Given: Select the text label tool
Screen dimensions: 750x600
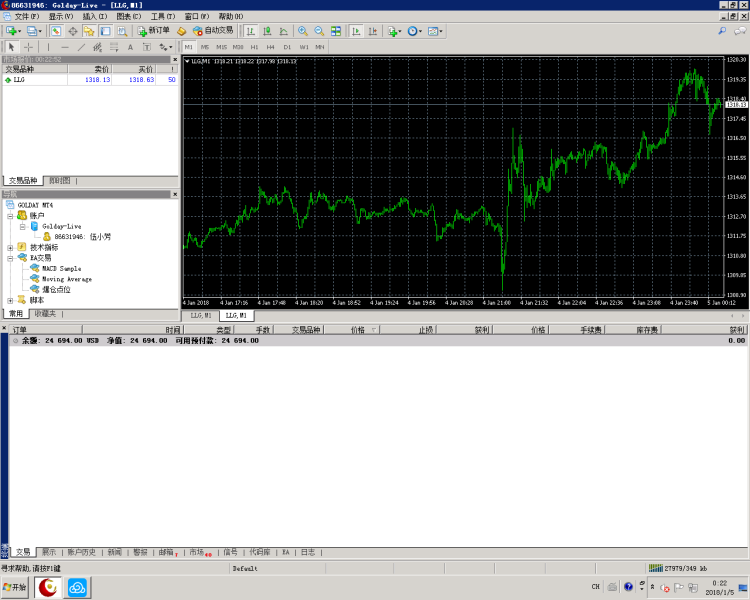Looking at the screenshot, I should tap(147, 47).
